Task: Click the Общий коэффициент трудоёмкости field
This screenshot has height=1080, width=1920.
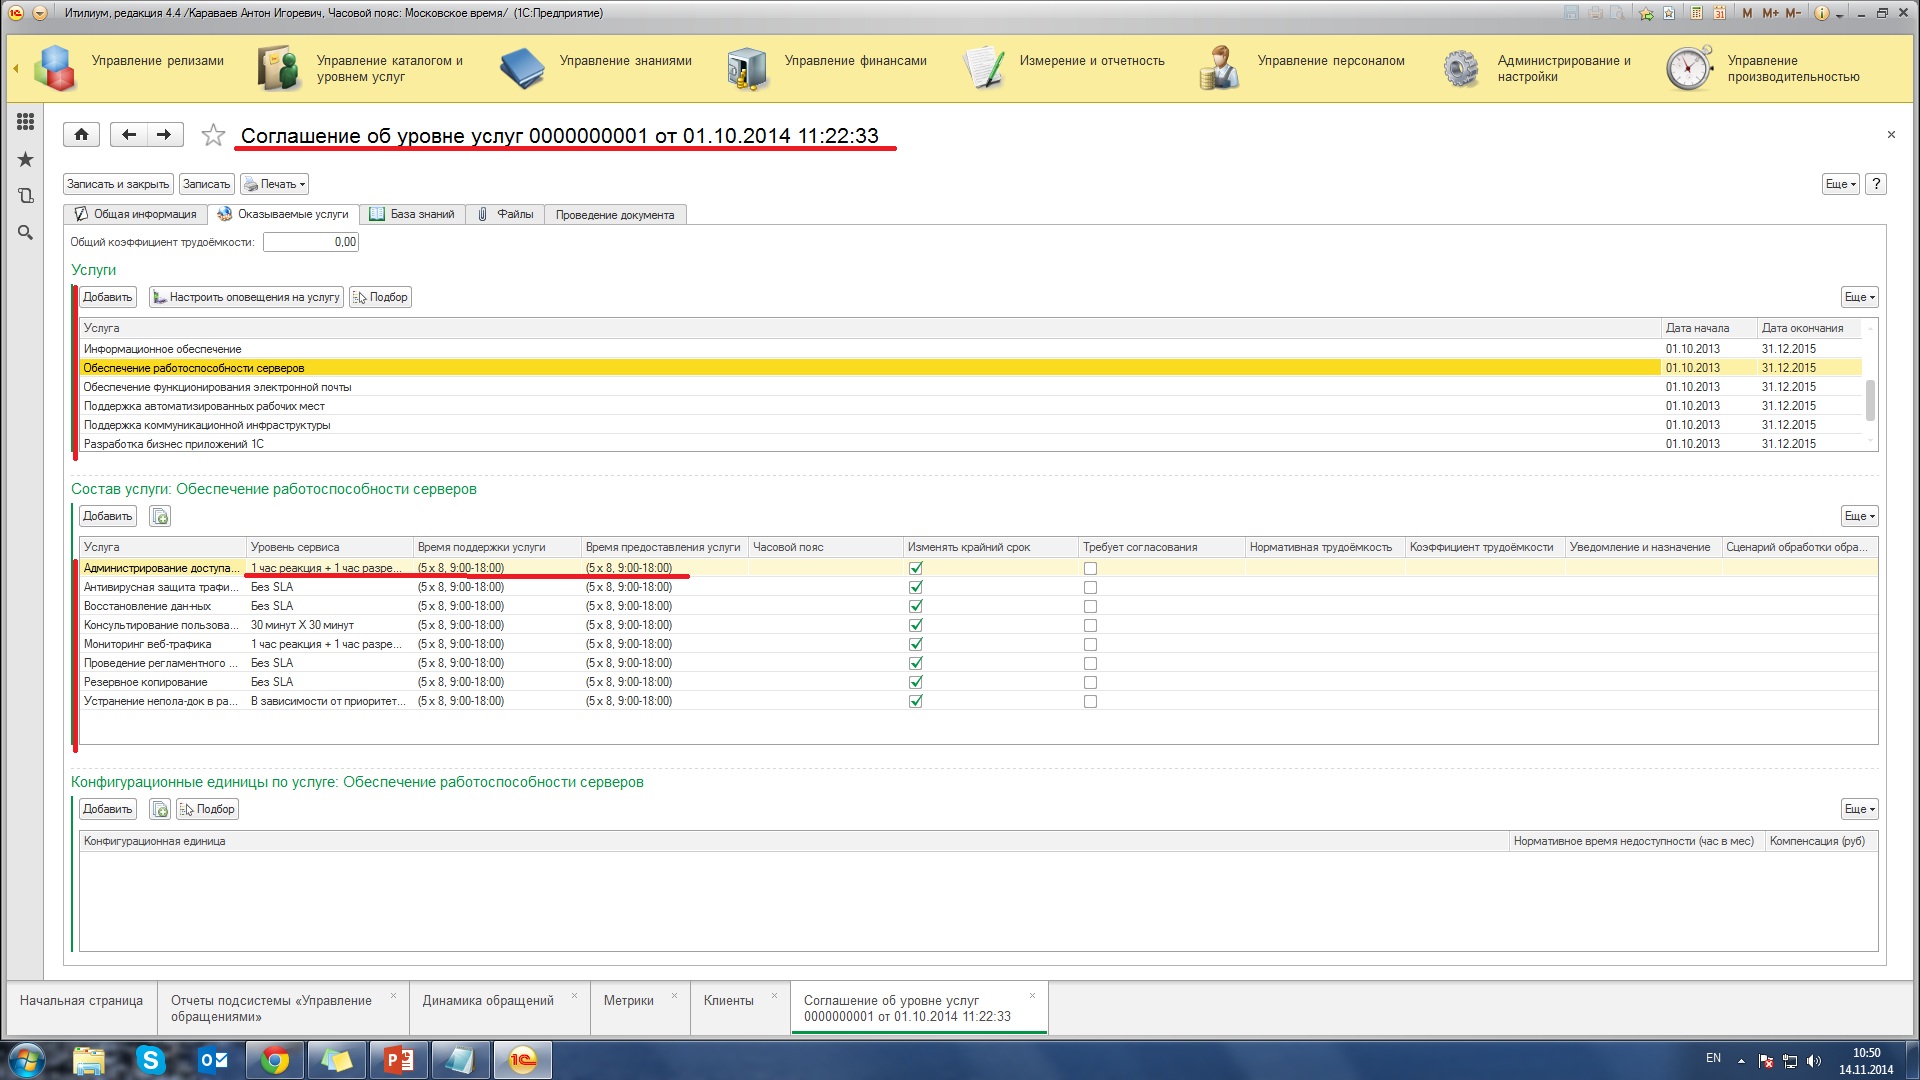Action: pyautogui.click(x=311, y=242)
